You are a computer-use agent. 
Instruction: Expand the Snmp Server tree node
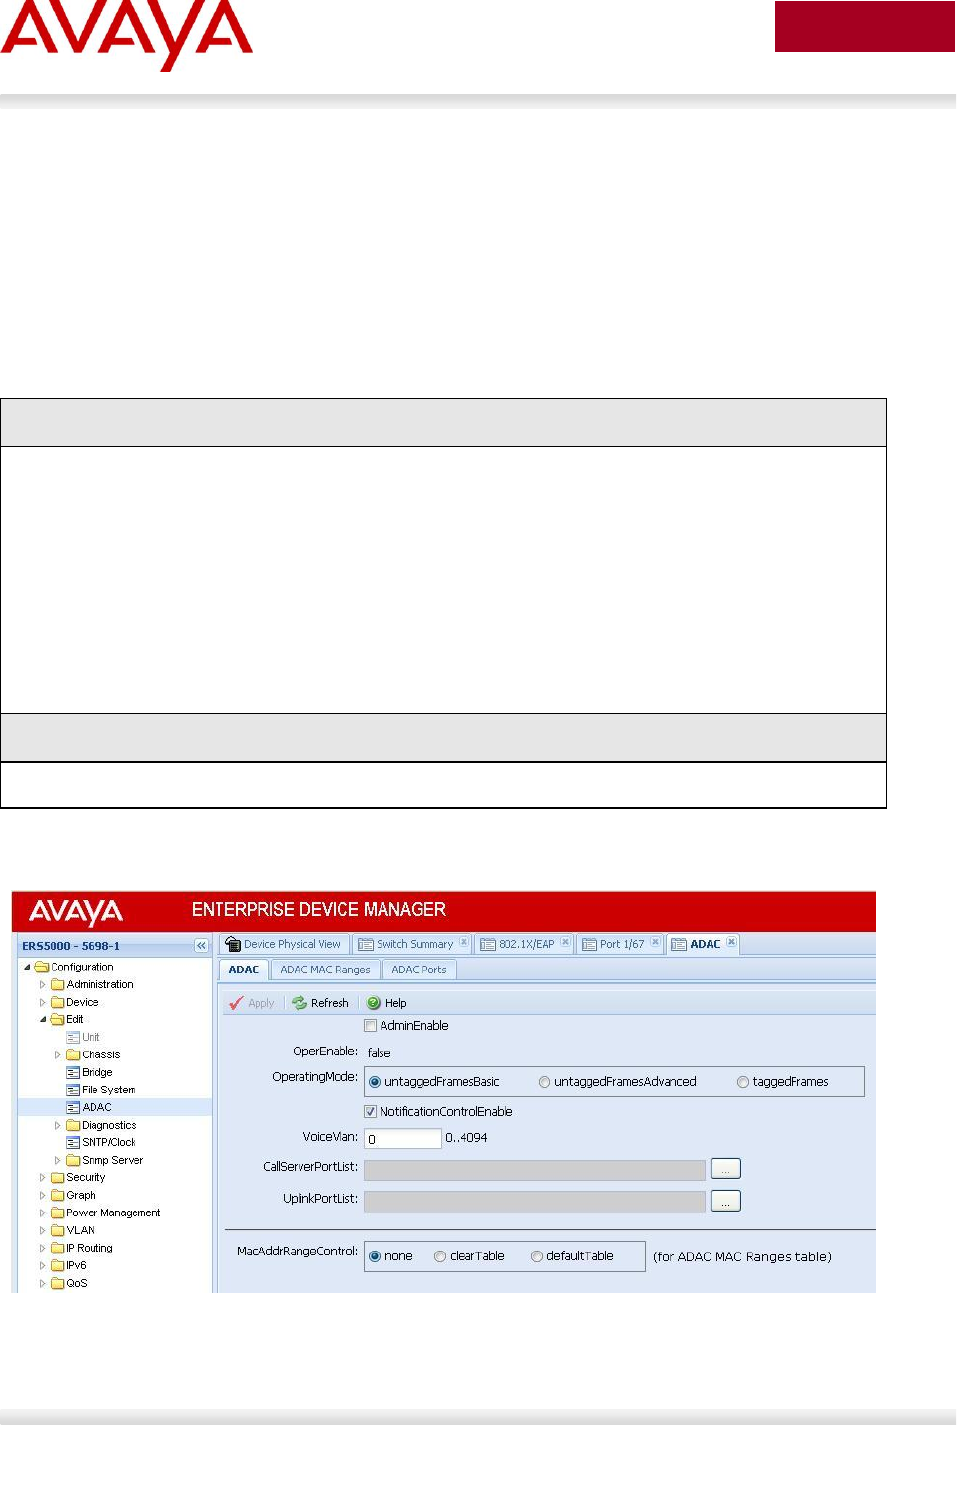pyautogui.click(x=57, y=1160)
